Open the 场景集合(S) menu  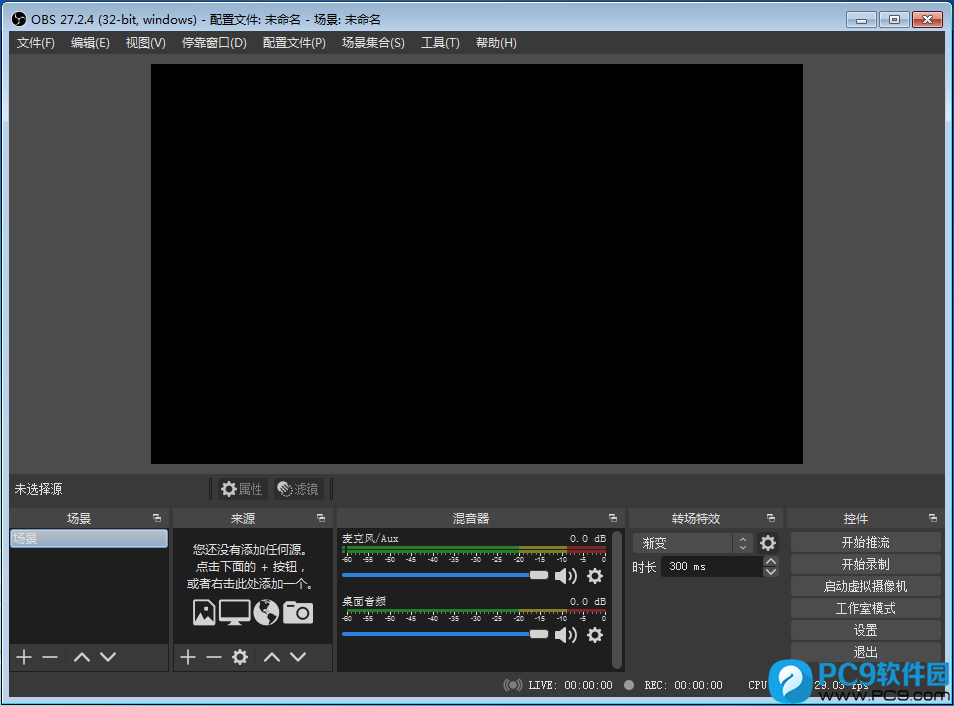coord(373,43)
